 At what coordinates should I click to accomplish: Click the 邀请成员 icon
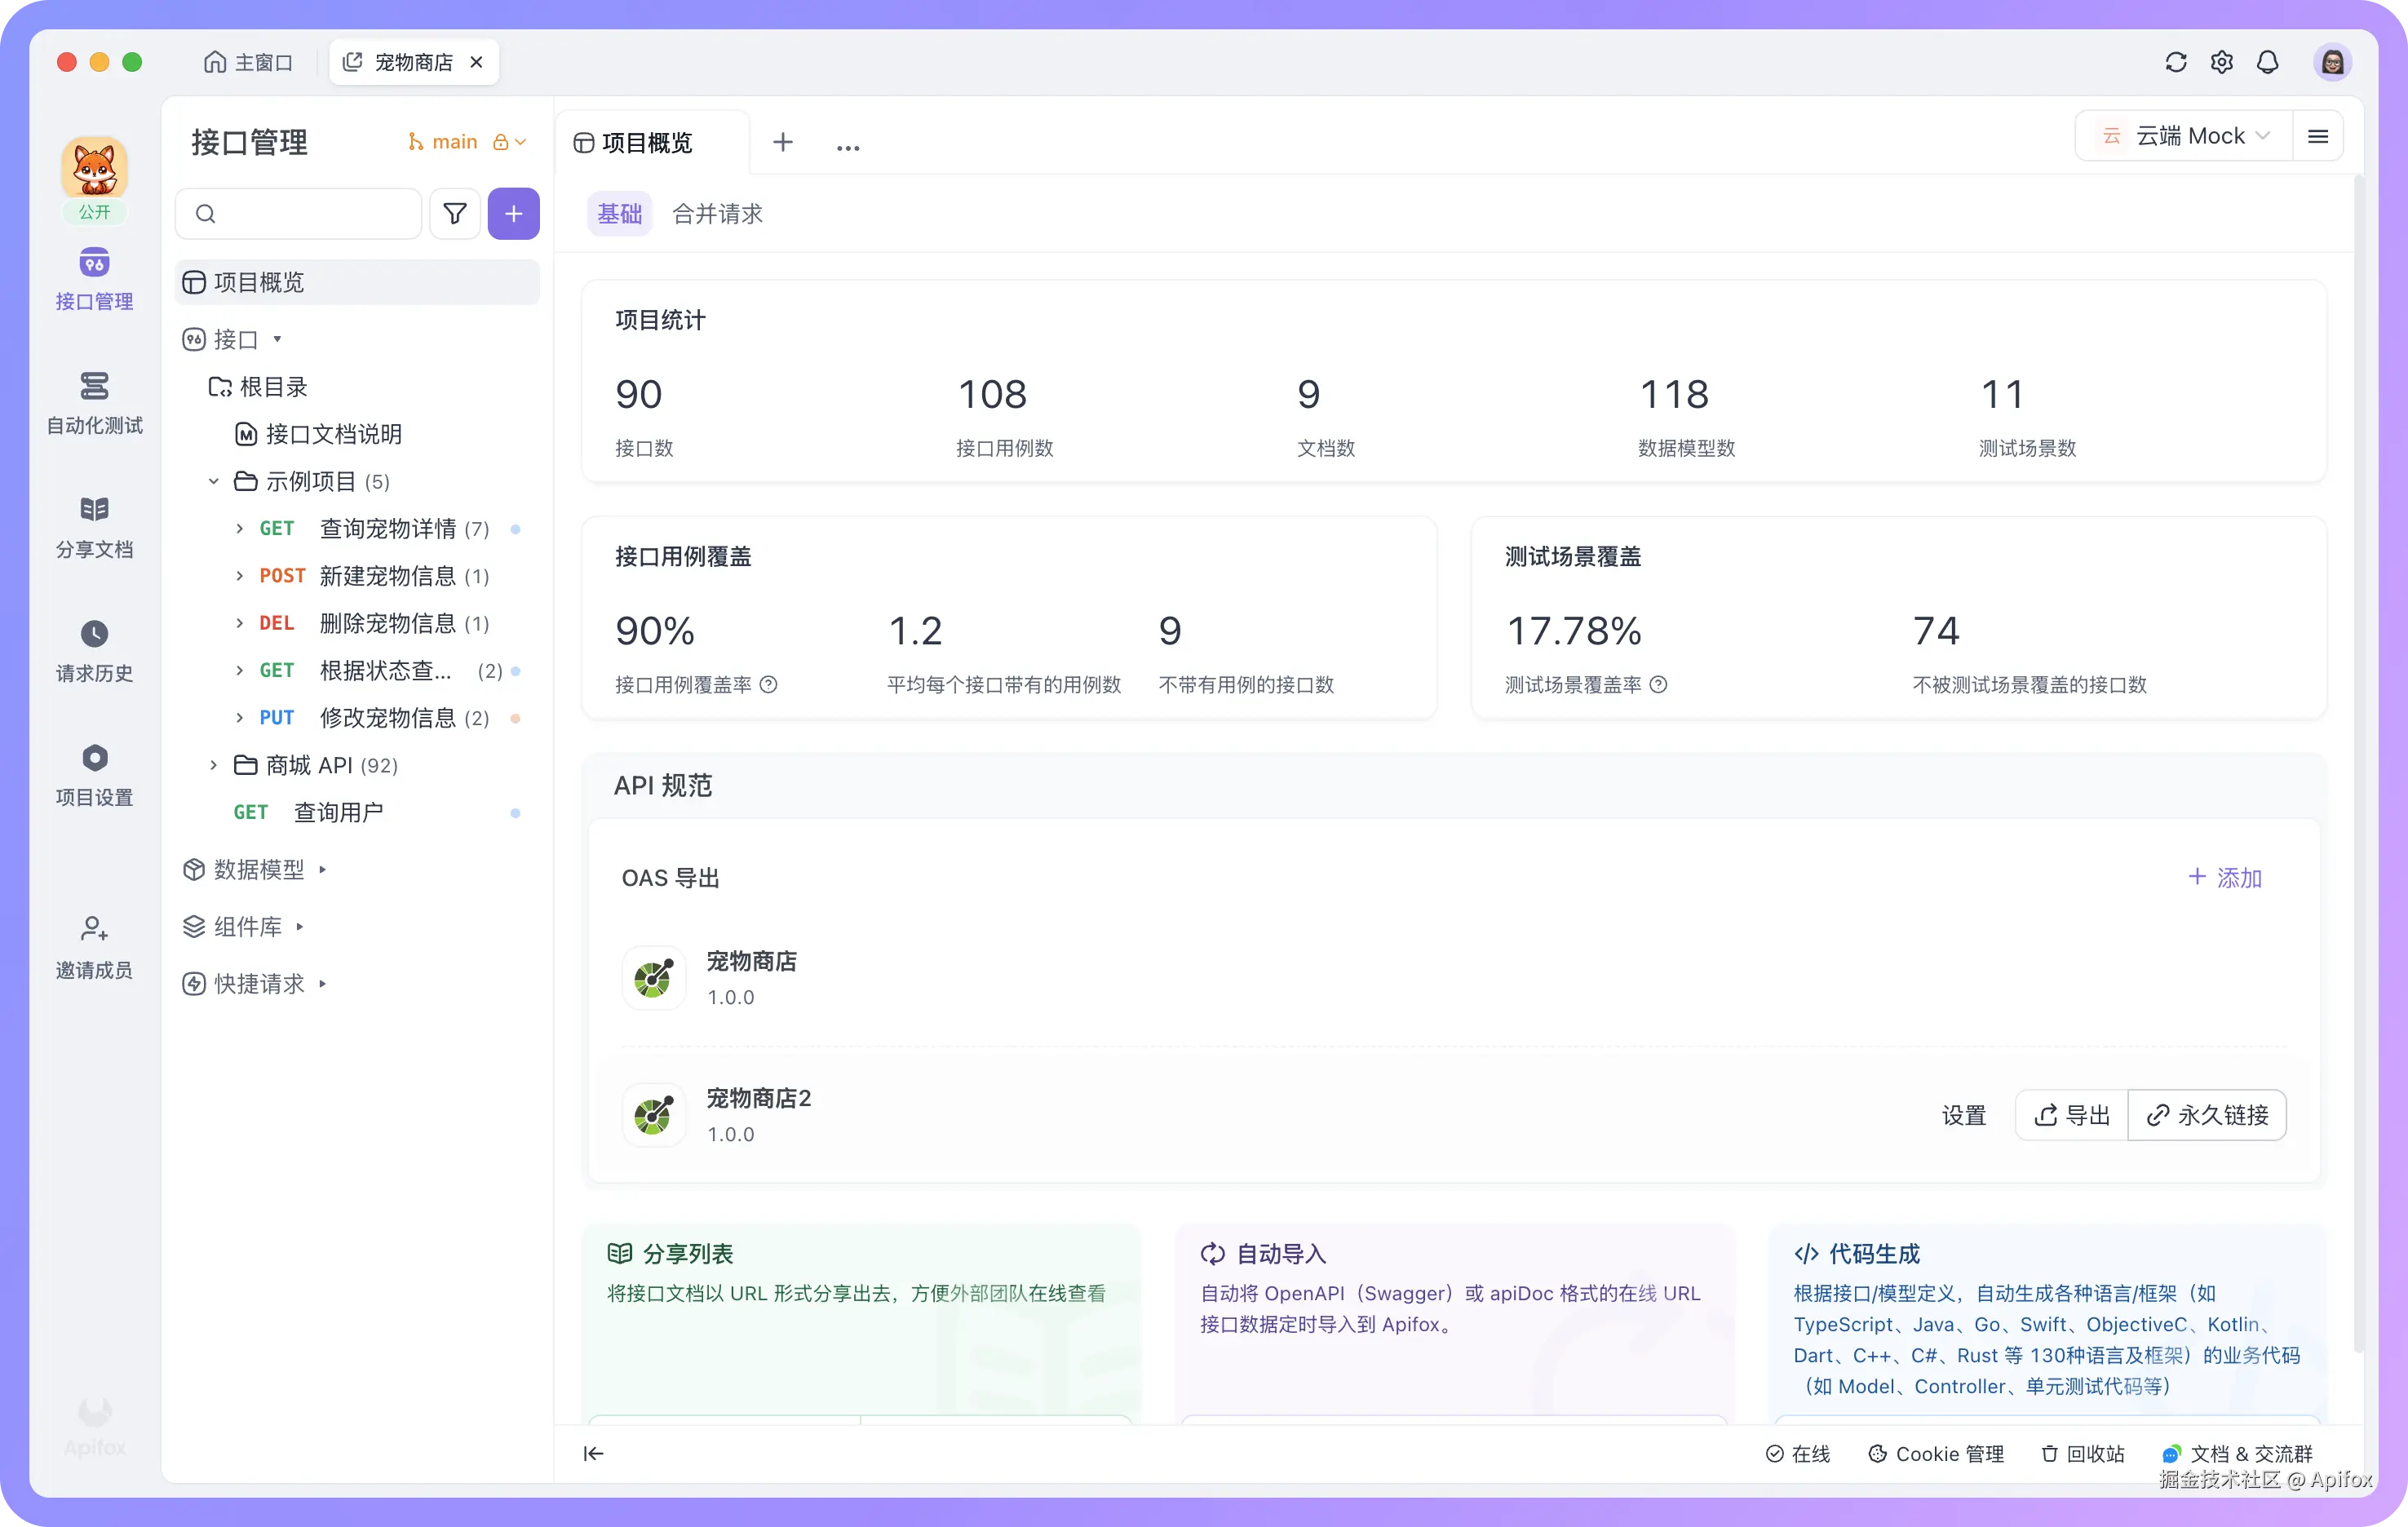94,929
